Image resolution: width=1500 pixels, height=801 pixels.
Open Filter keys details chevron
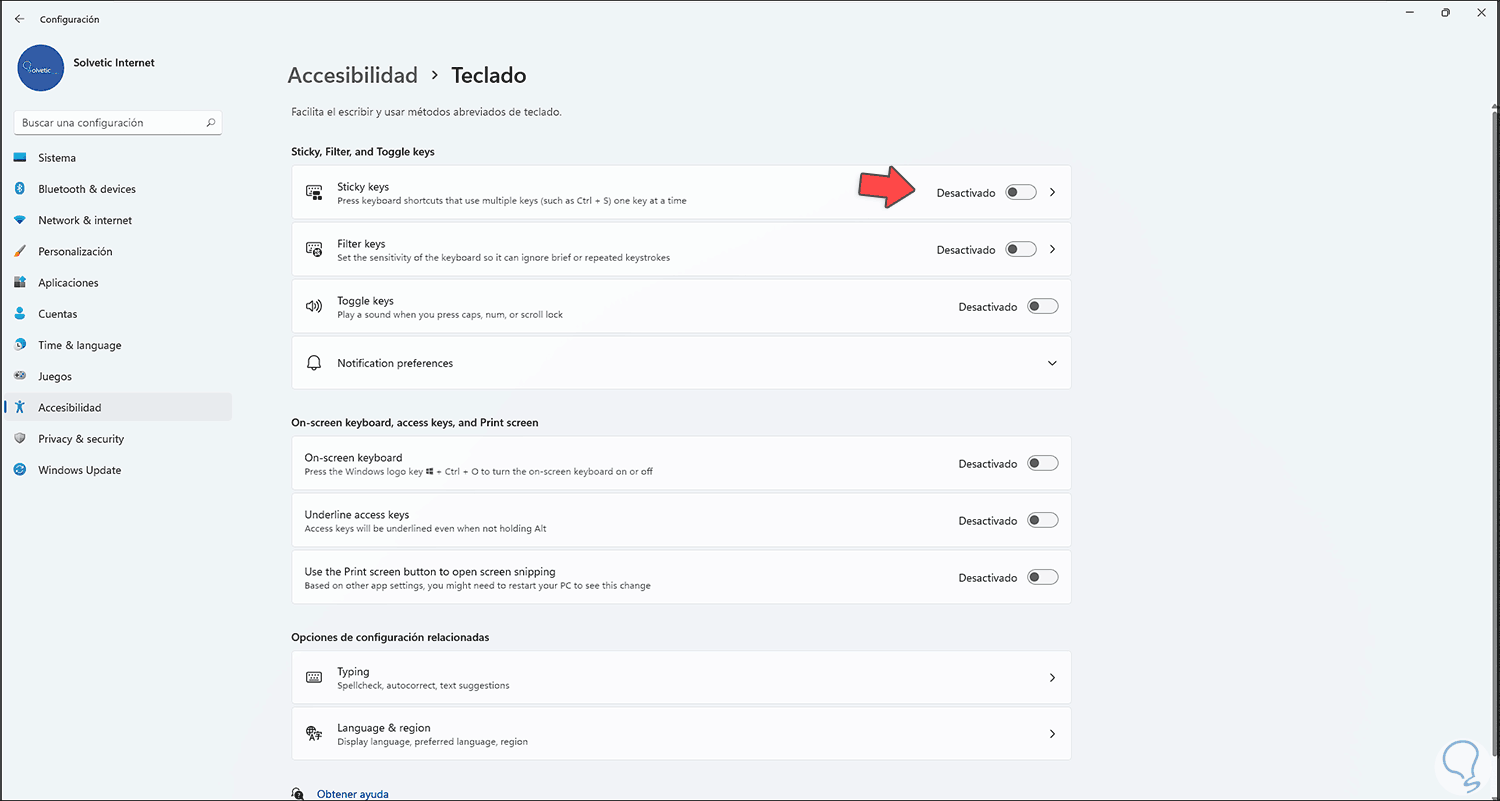point(1052,250)
